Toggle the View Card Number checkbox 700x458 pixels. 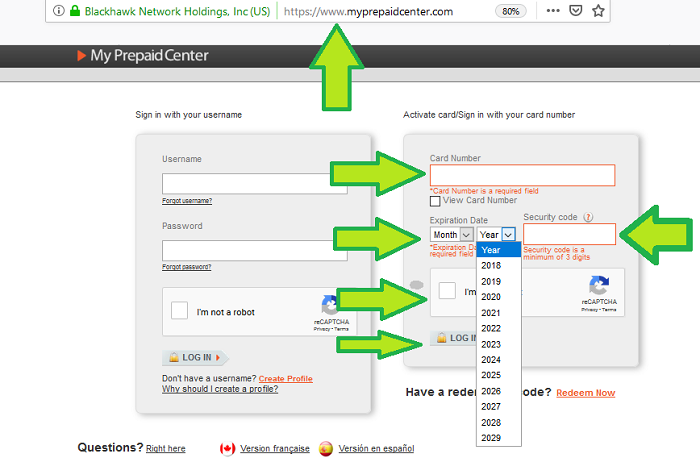pyautogui.click(x=435, y=201)
